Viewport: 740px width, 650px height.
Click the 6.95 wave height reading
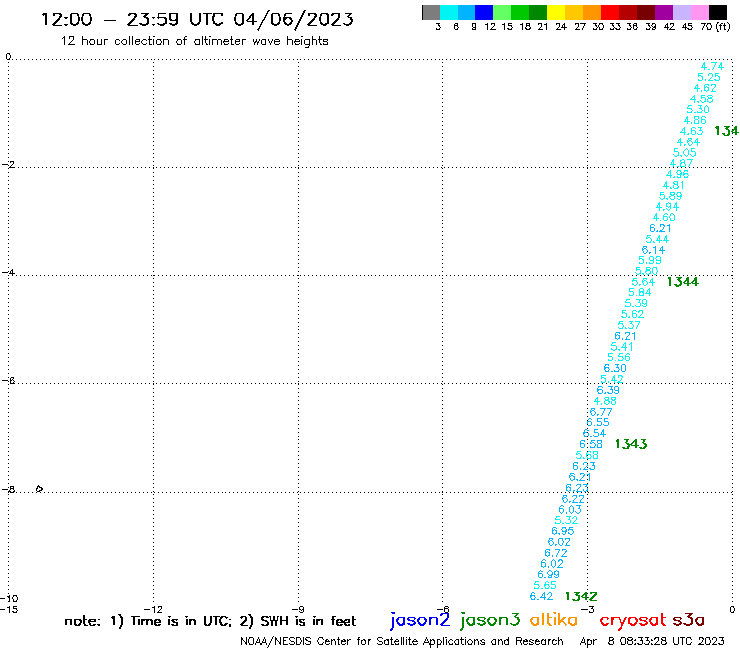point(563,531)
